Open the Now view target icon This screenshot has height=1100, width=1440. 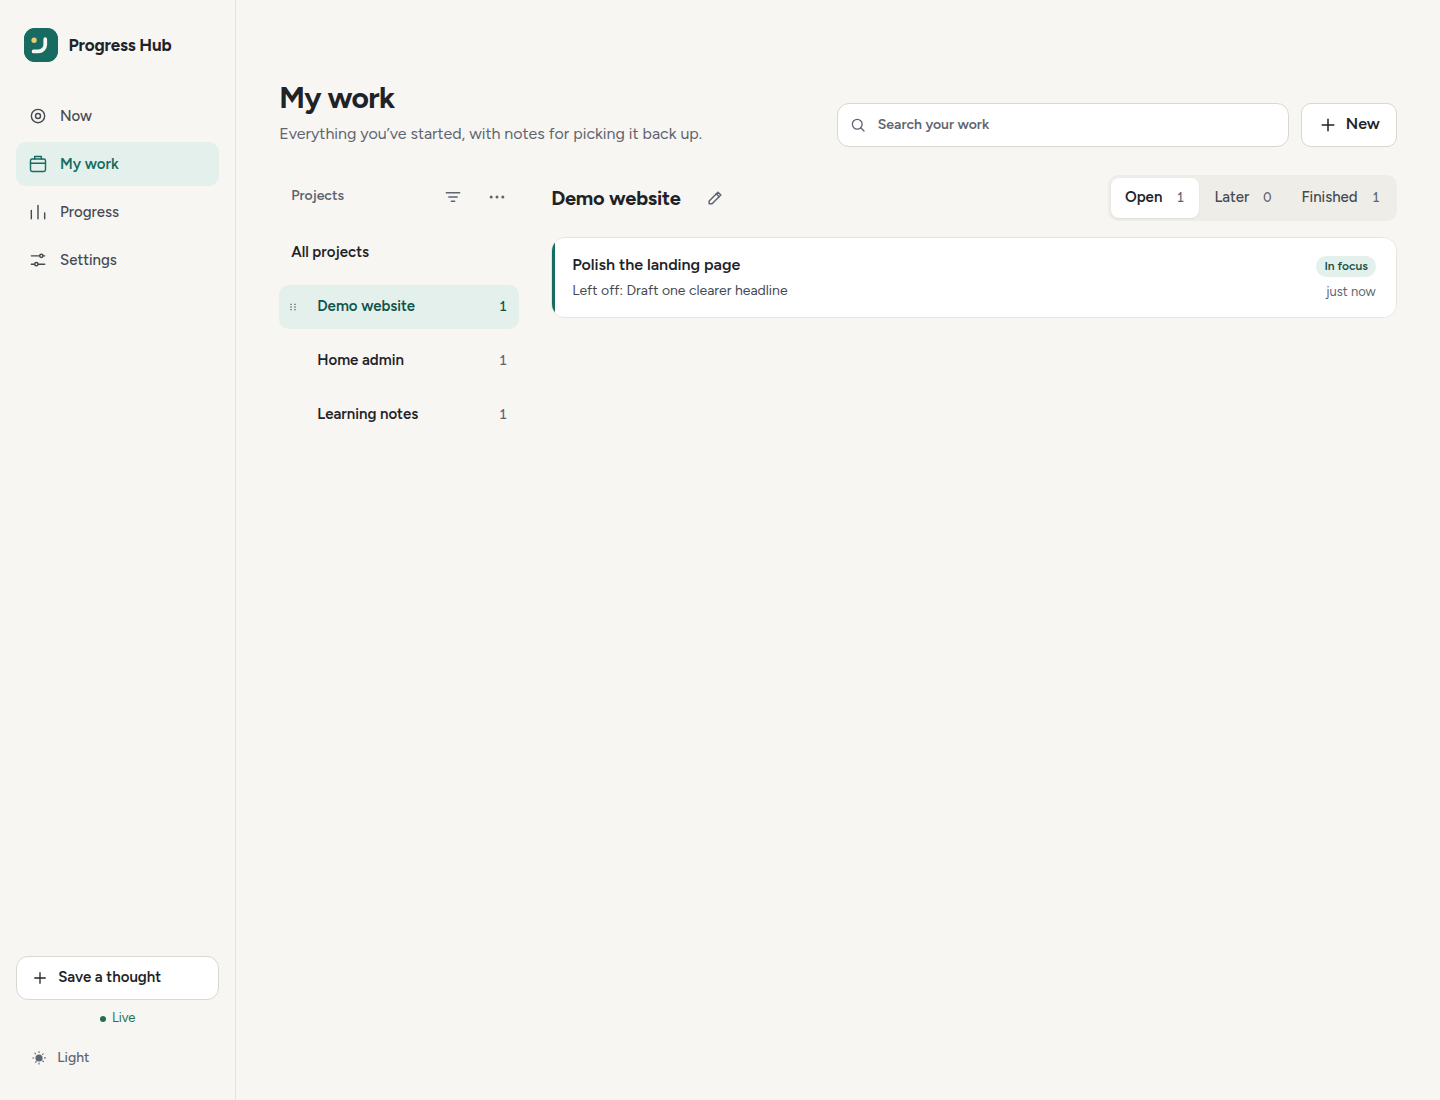pyautogui.click(x=38, y=116)
